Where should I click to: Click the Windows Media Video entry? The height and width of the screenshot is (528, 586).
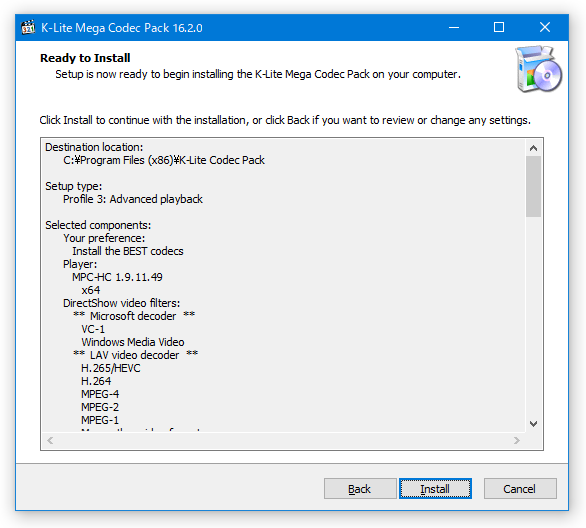point(133,342)
